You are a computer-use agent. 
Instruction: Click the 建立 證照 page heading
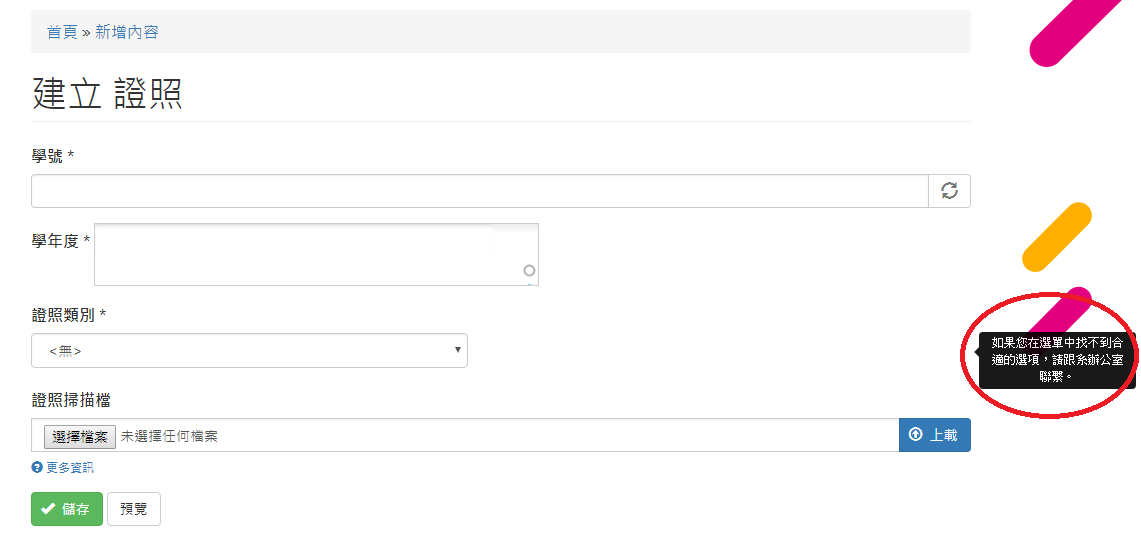click(x=107, y=94)
